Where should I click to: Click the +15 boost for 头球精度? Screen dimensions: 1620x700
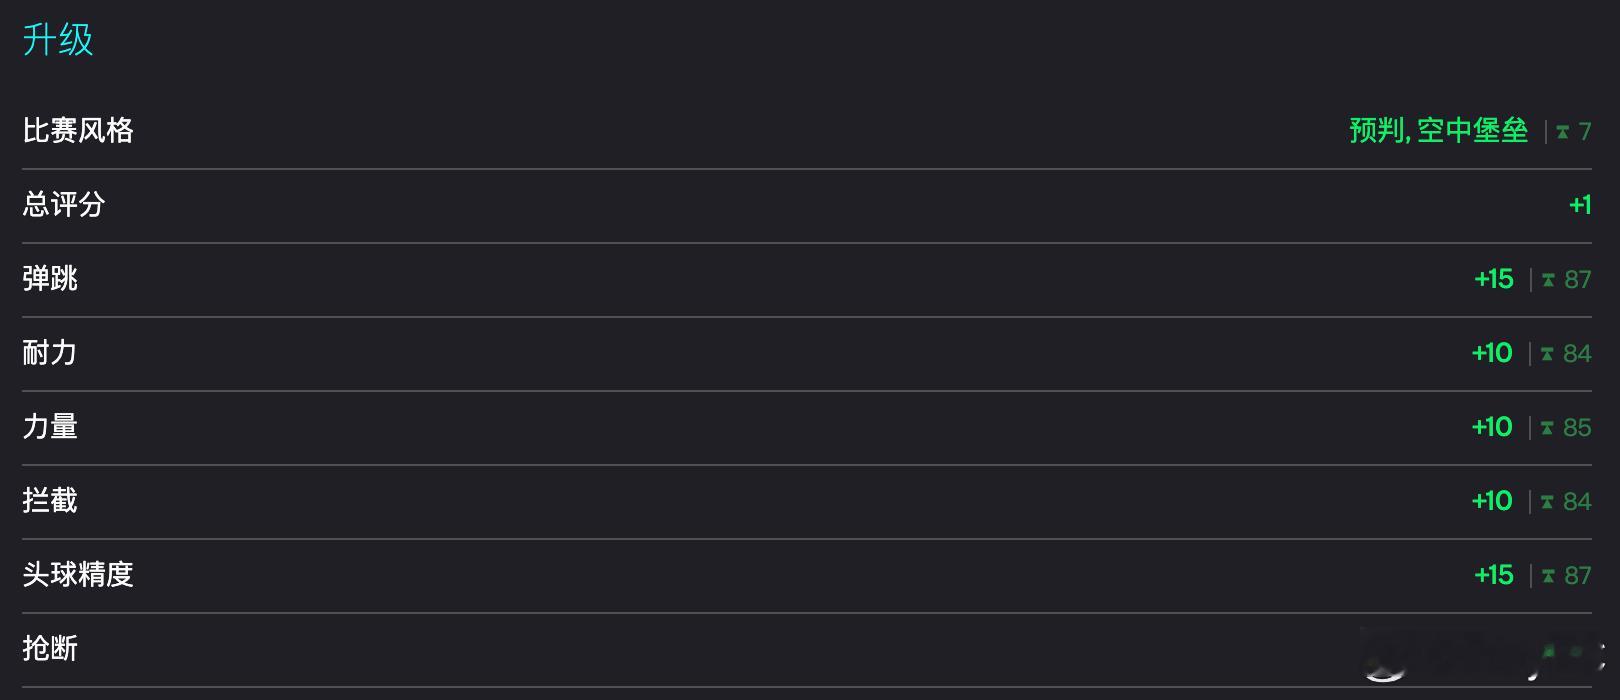[x=1494, y=575]
